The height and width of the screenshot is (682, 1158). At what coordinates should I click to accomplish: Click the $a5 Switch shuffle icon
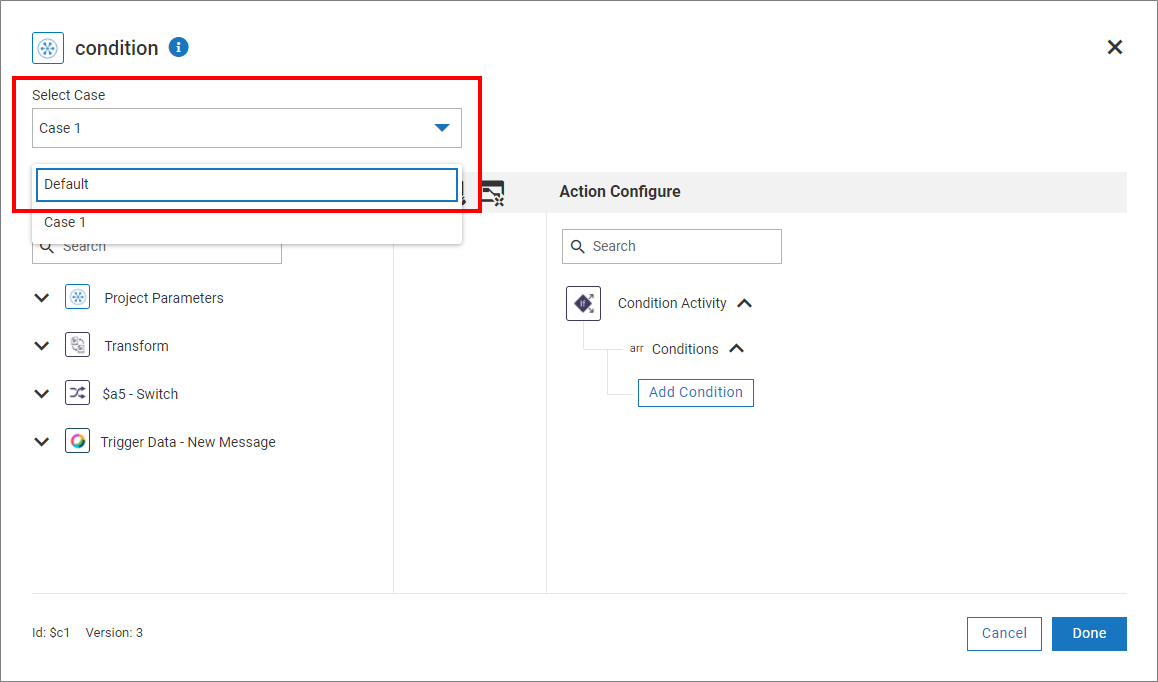point(78,394)
